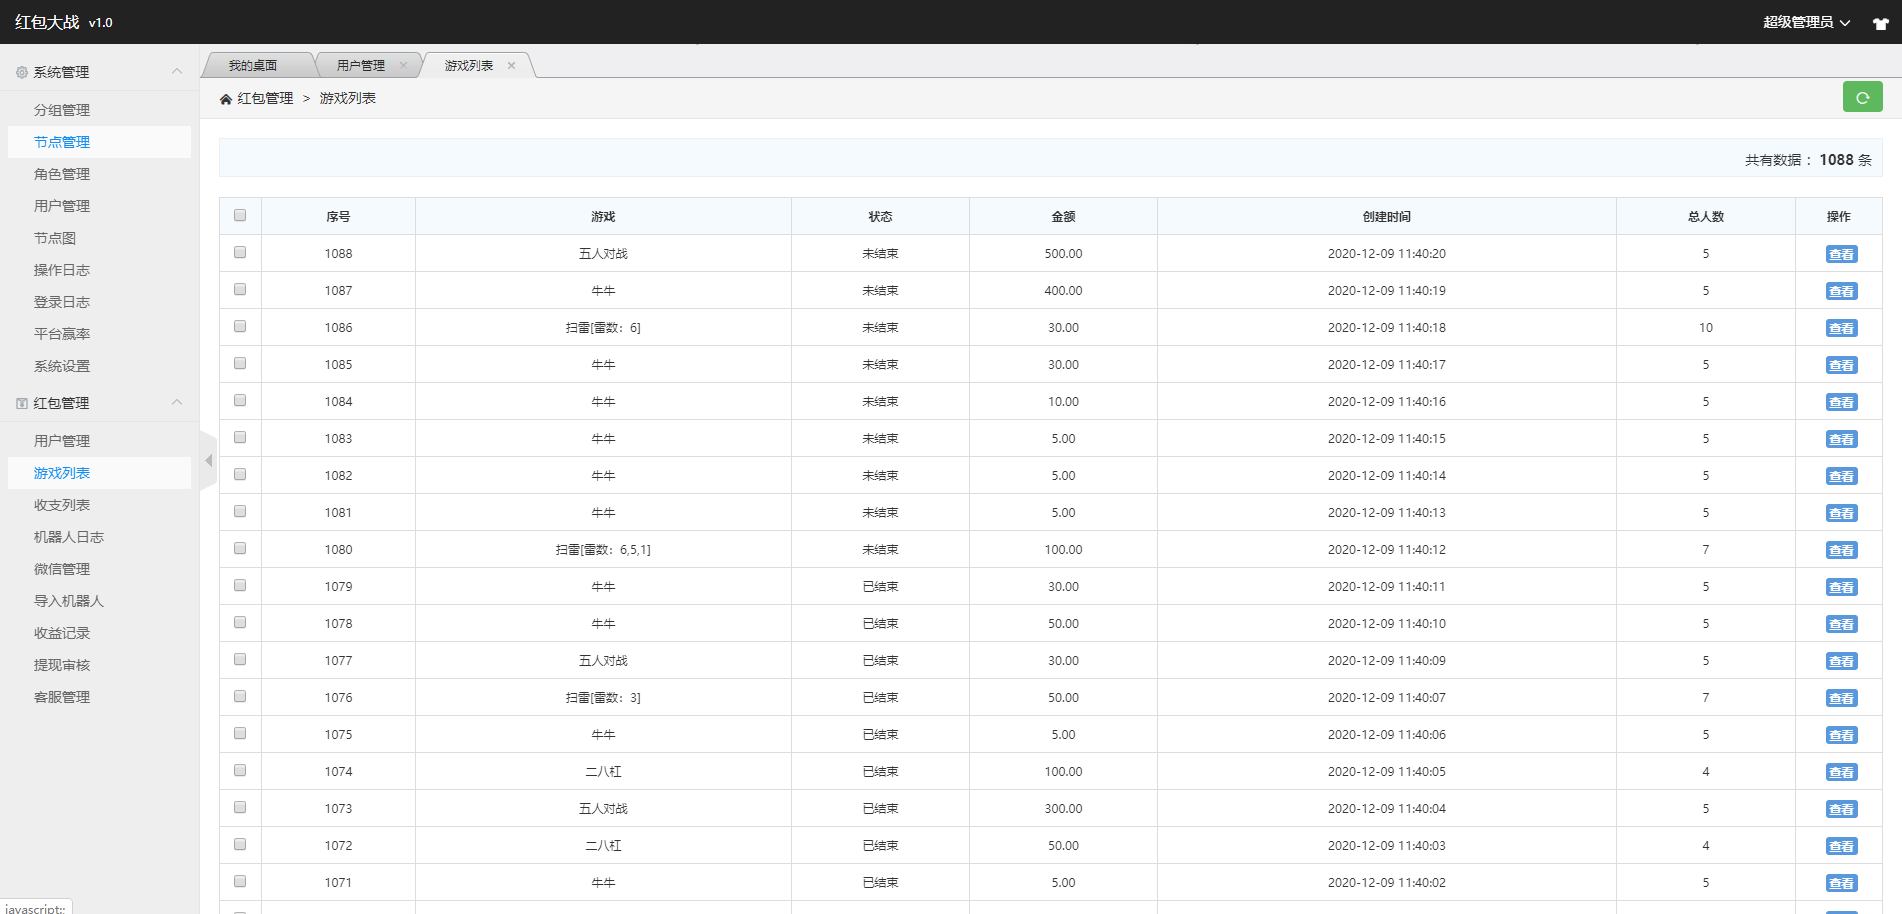
Task: Open the 红包管理 breadcrumb link
Action: 264,98
